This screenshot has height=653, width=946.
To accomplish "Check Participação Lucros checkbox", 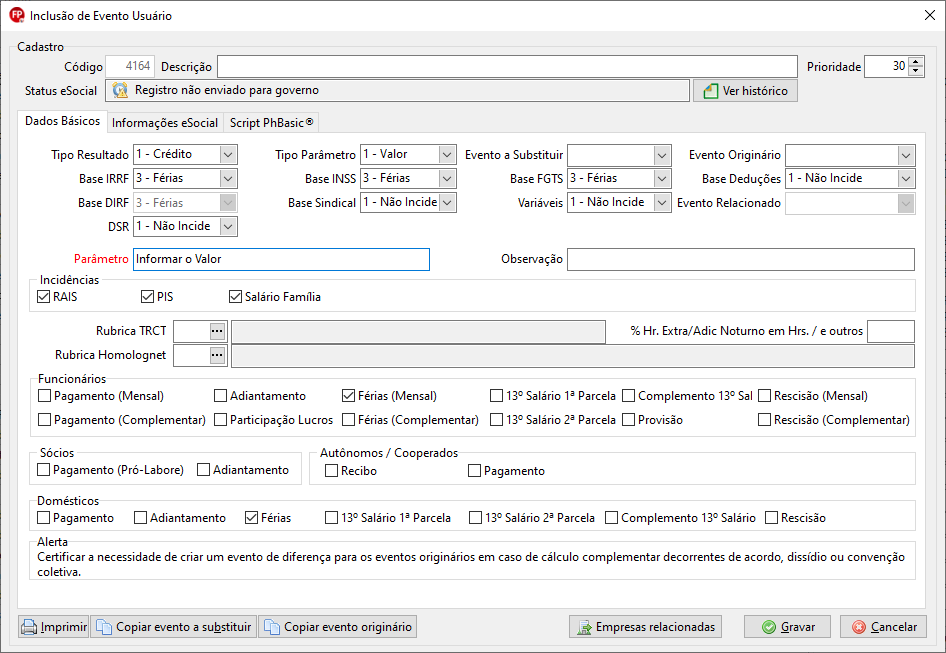I will pos(220,419).
